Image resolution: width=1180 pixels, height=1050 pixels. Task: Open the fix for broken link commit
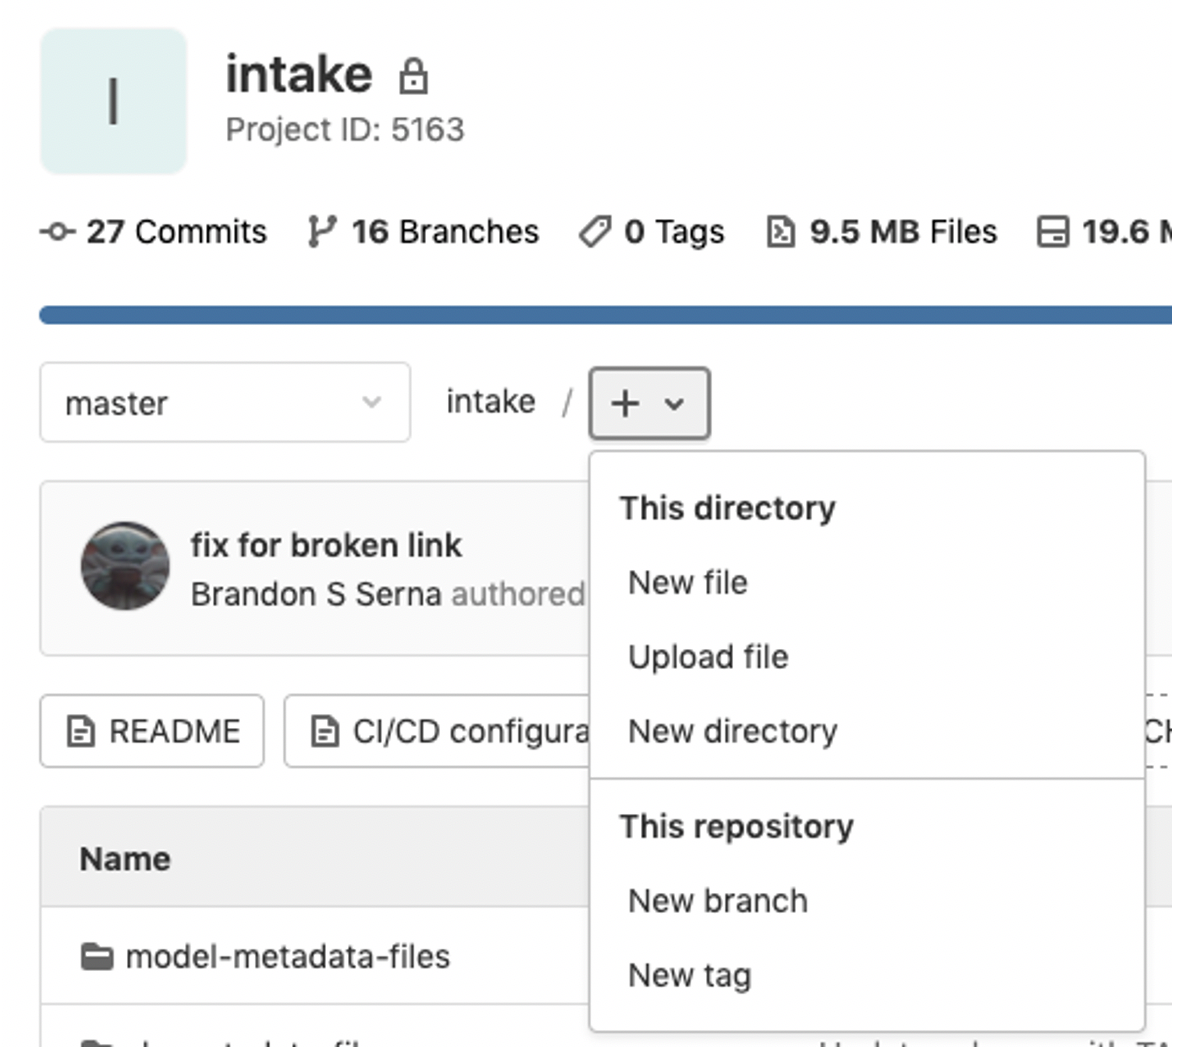pos(326,545)
